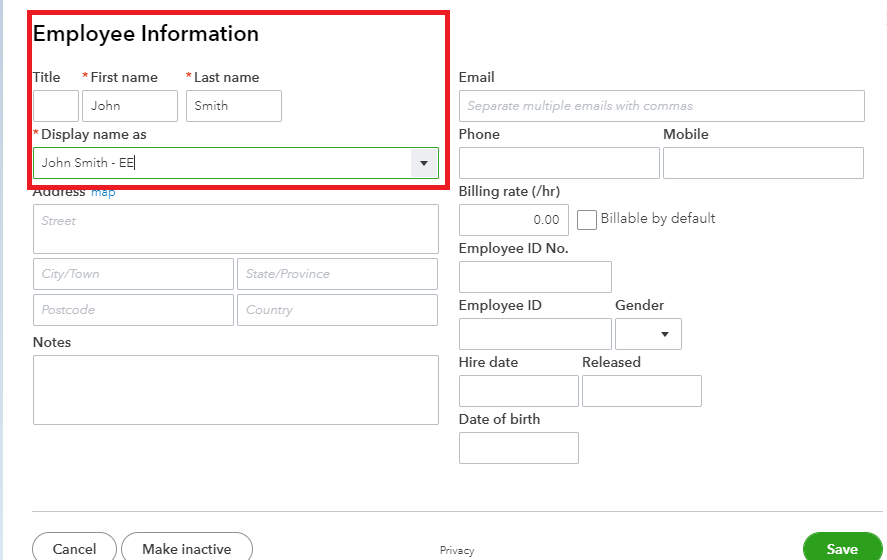The image size is (887, 560).
Task: Focus the Street address box
Action: point(236,229)
